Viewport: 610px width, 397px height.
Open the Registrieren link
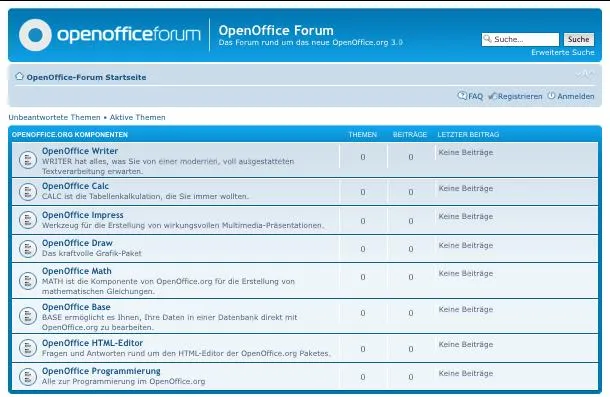pyautogui.click(x=520, y=97)
